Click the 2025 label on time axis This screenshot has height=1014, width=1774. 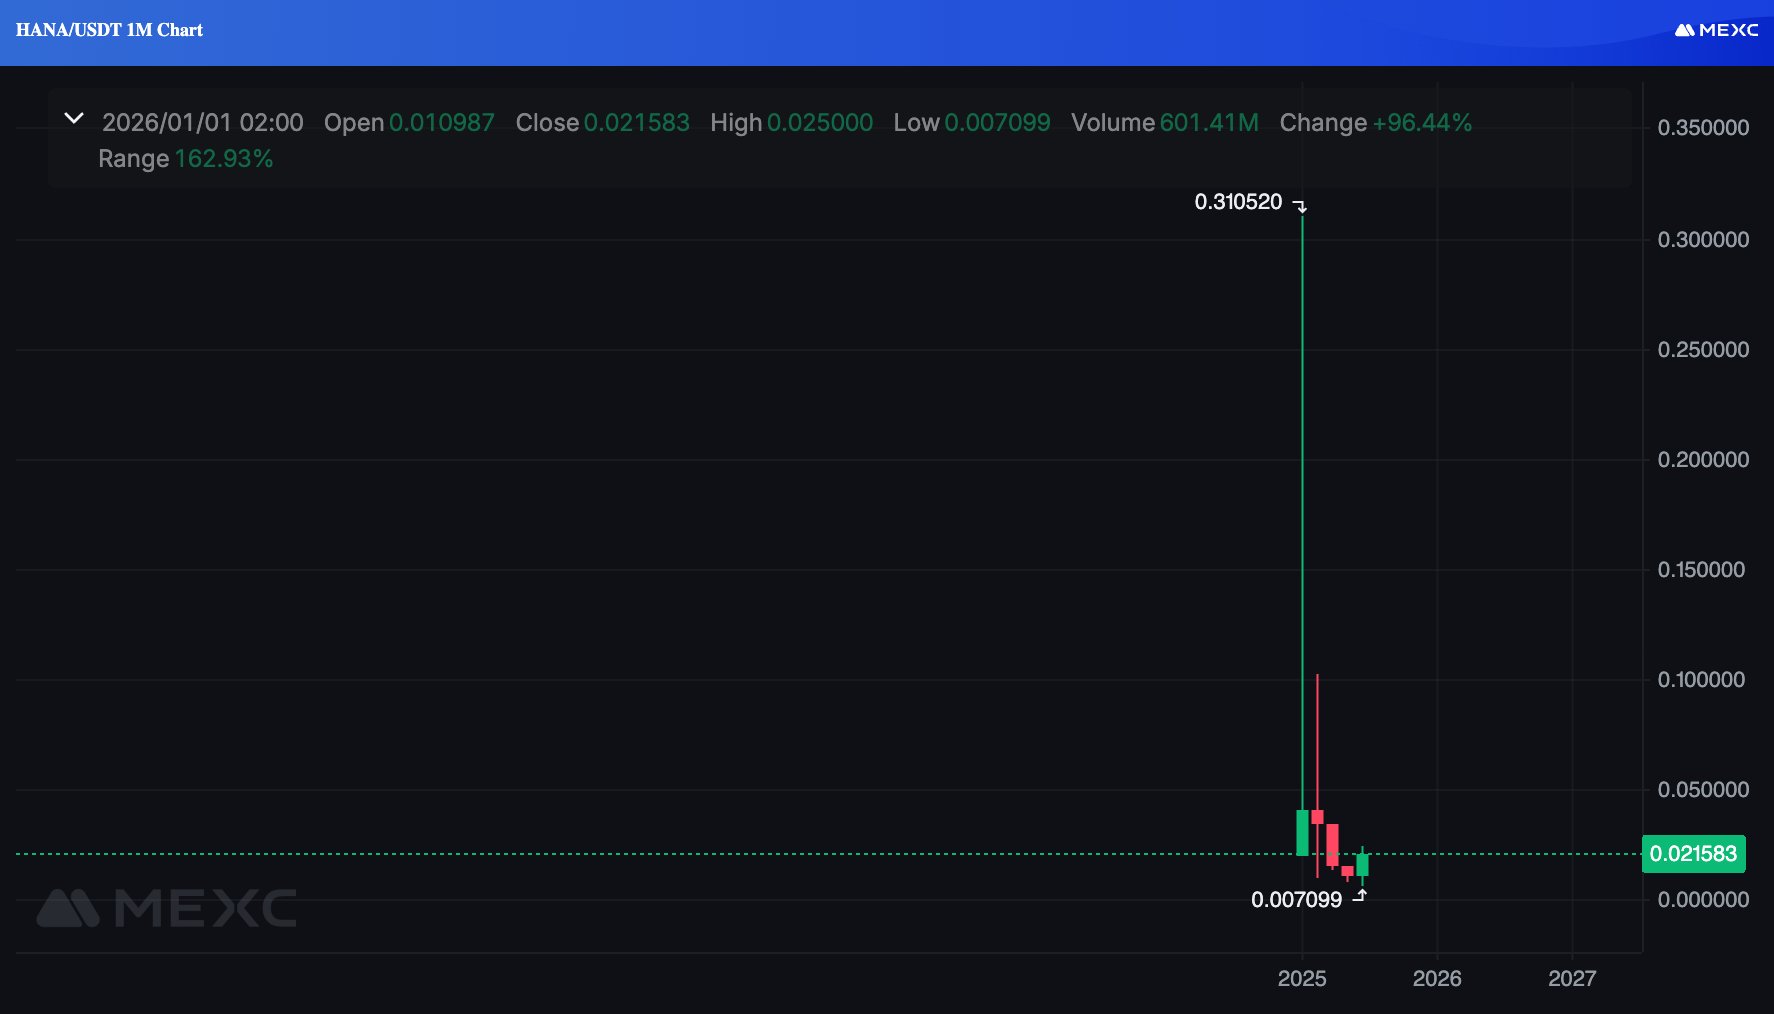click(1302, 978)
